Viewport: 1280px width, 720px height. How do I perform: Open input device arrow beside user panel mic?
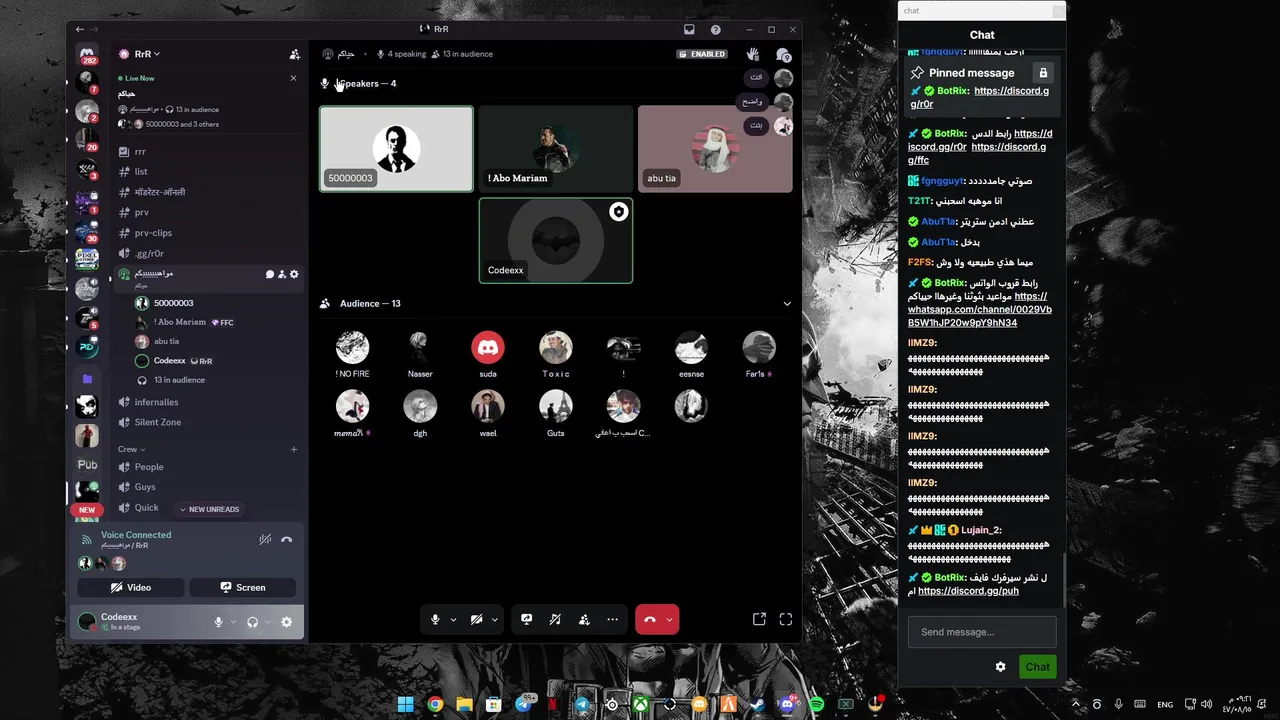pyautogui.click(x=233, y=622)
